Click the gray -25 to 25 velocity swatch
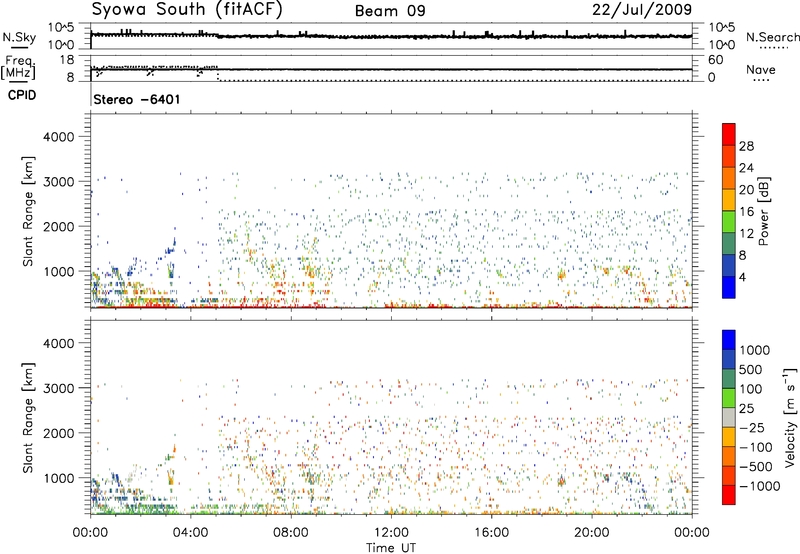This screenshot has width=800, height=554. [729, 417]
